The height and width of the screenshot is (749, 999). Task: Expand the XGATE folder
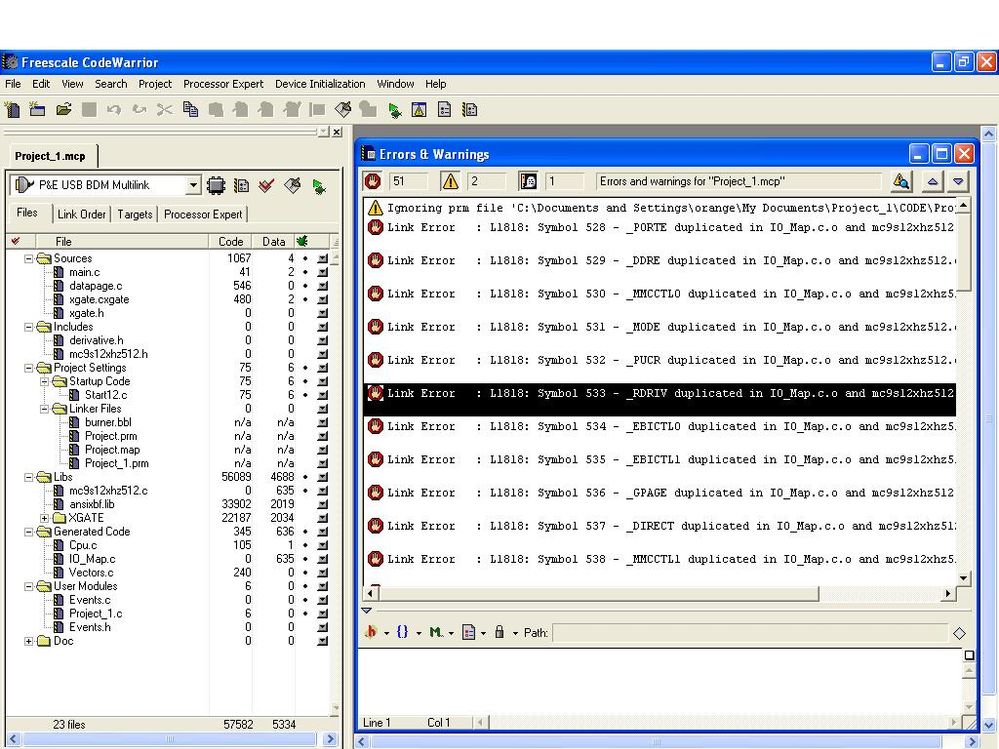tap(45, 518)
